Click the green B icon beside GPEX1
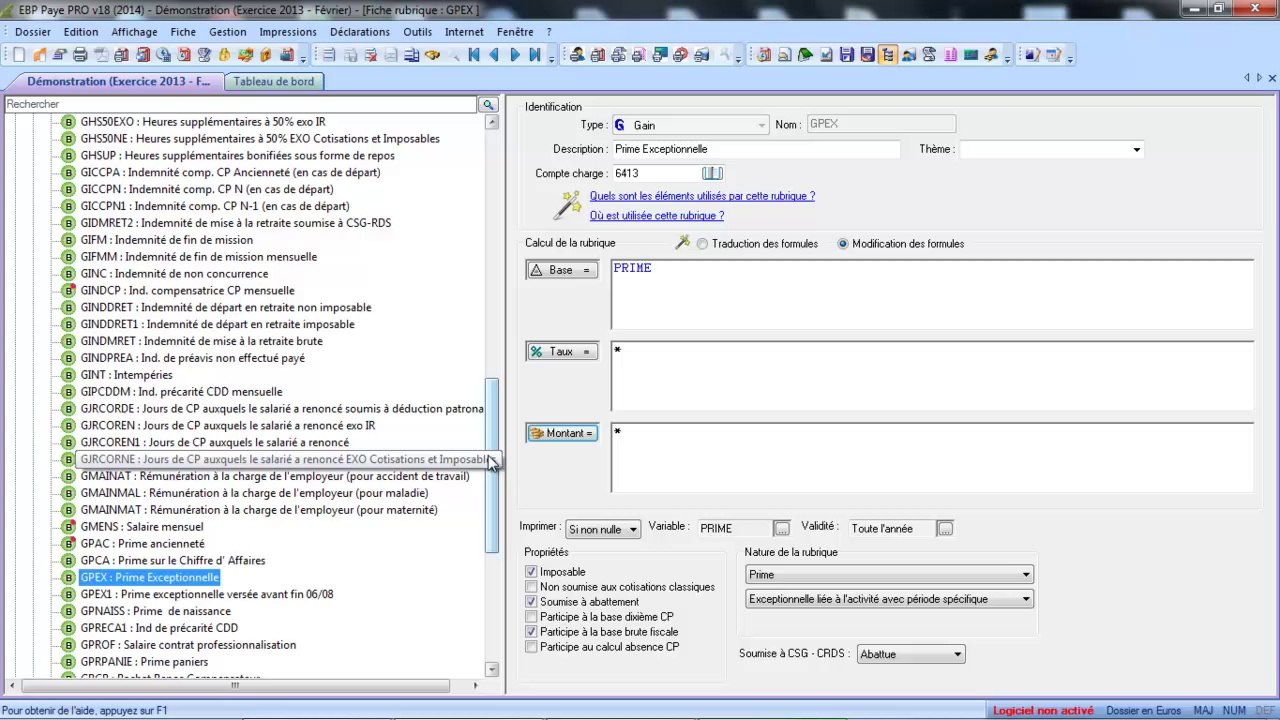The width and height of the screenshot is (1280, 720). click(69, 594)
